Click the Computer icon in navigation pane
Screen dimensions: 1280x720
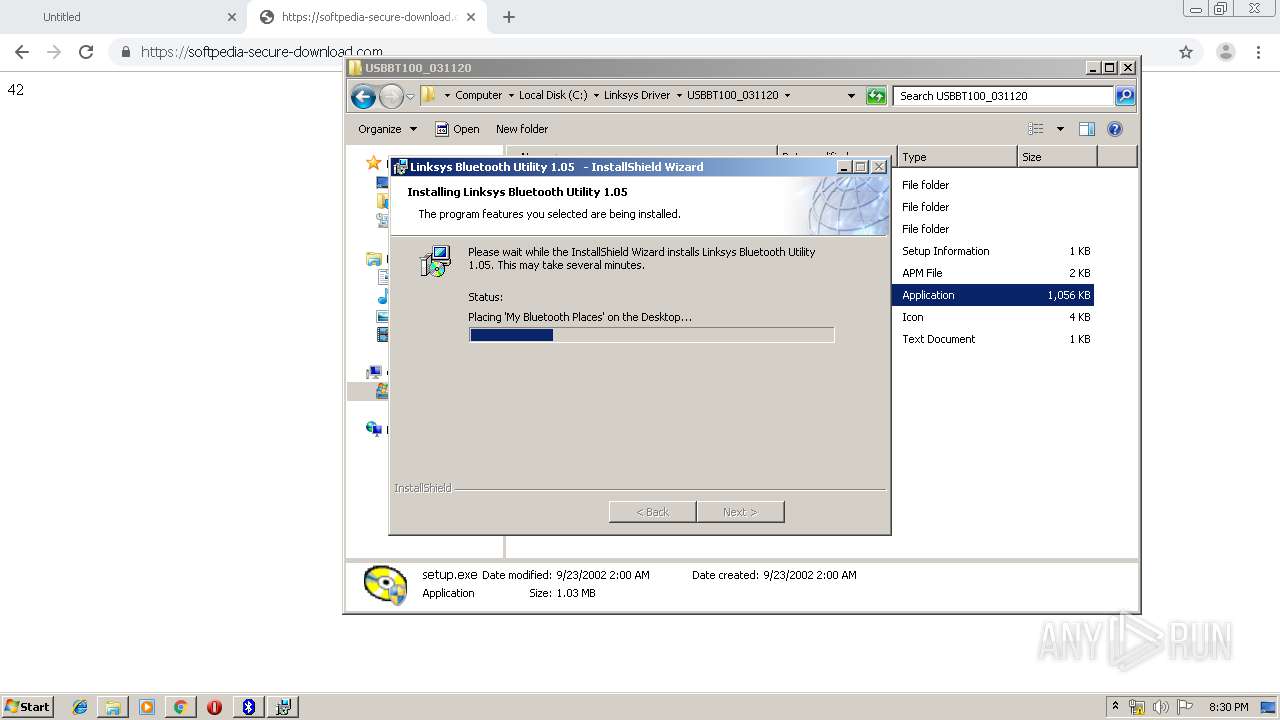tap(374, 373)
